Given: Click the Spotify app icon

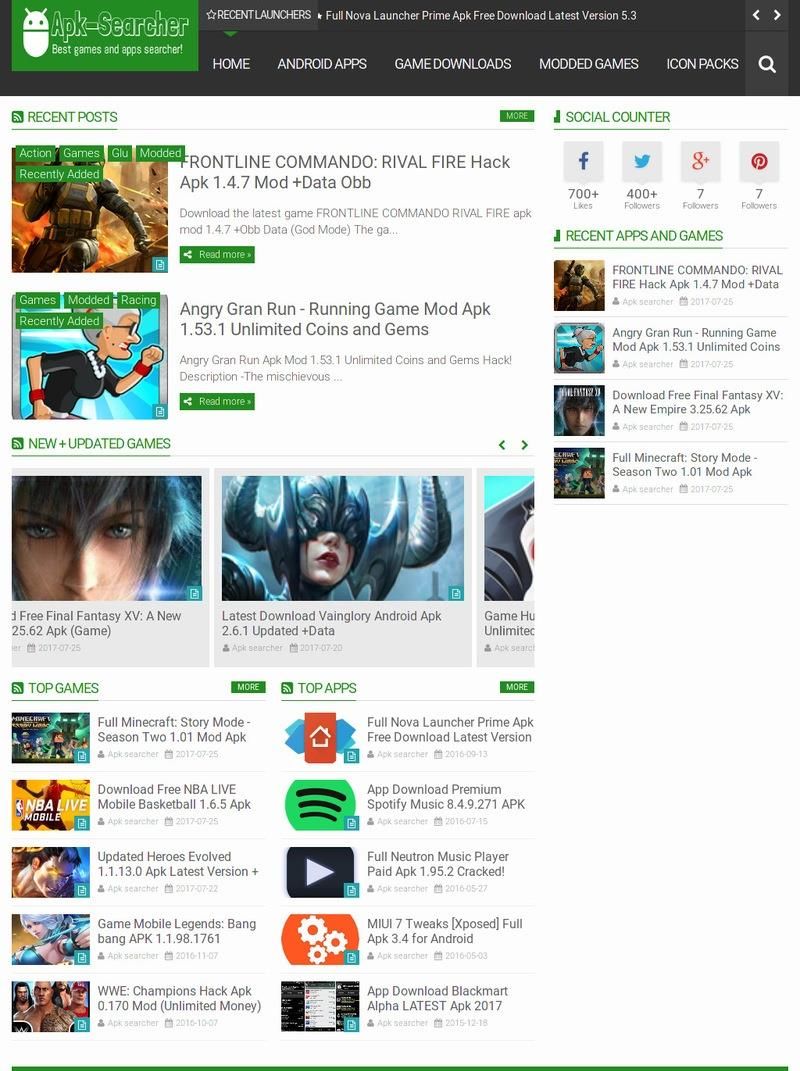Looking at the screenshot, I should (x=320, y=805).
